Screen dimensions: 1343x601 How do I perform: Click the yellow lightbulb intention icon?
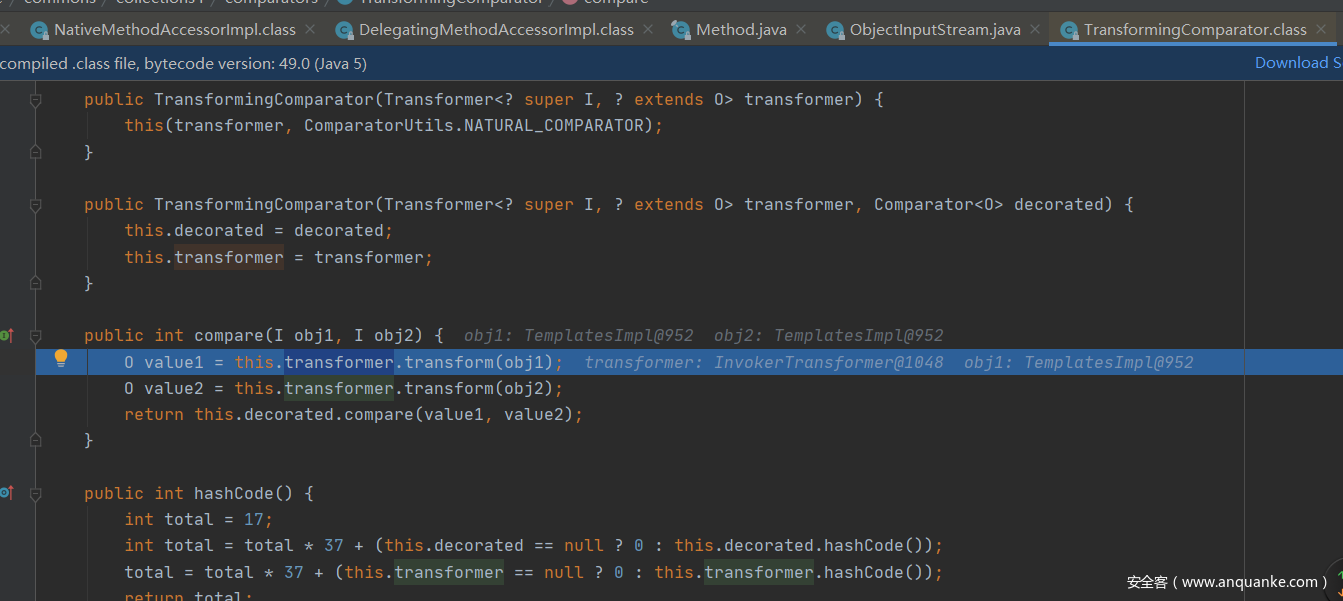point(60,358)
